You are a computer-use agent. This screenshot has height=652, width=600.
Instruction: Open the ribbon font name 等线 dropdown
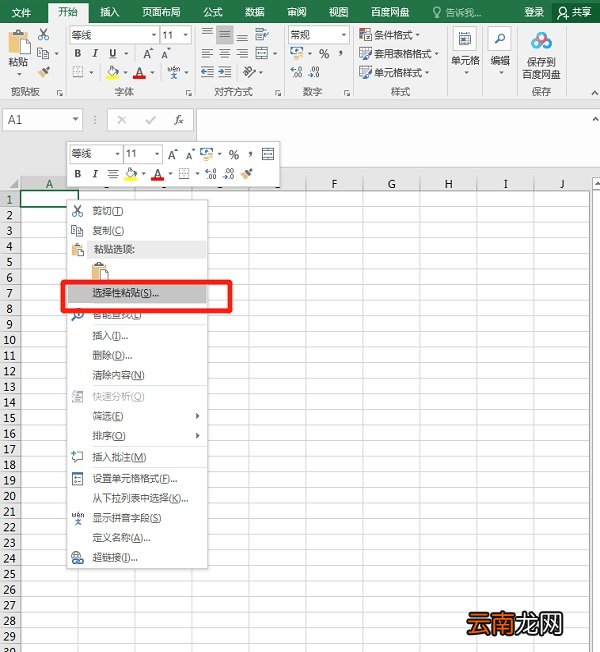[154, 35]
